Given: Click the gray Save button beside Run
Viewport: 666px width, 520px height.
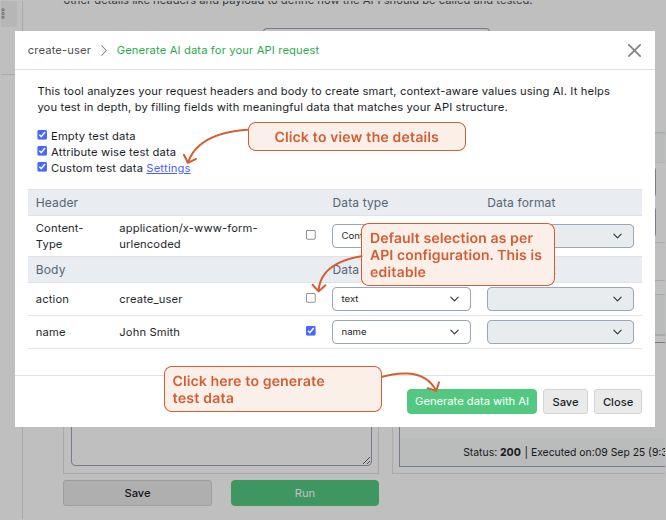Looking at the screenshot, I should pos(137,493).
